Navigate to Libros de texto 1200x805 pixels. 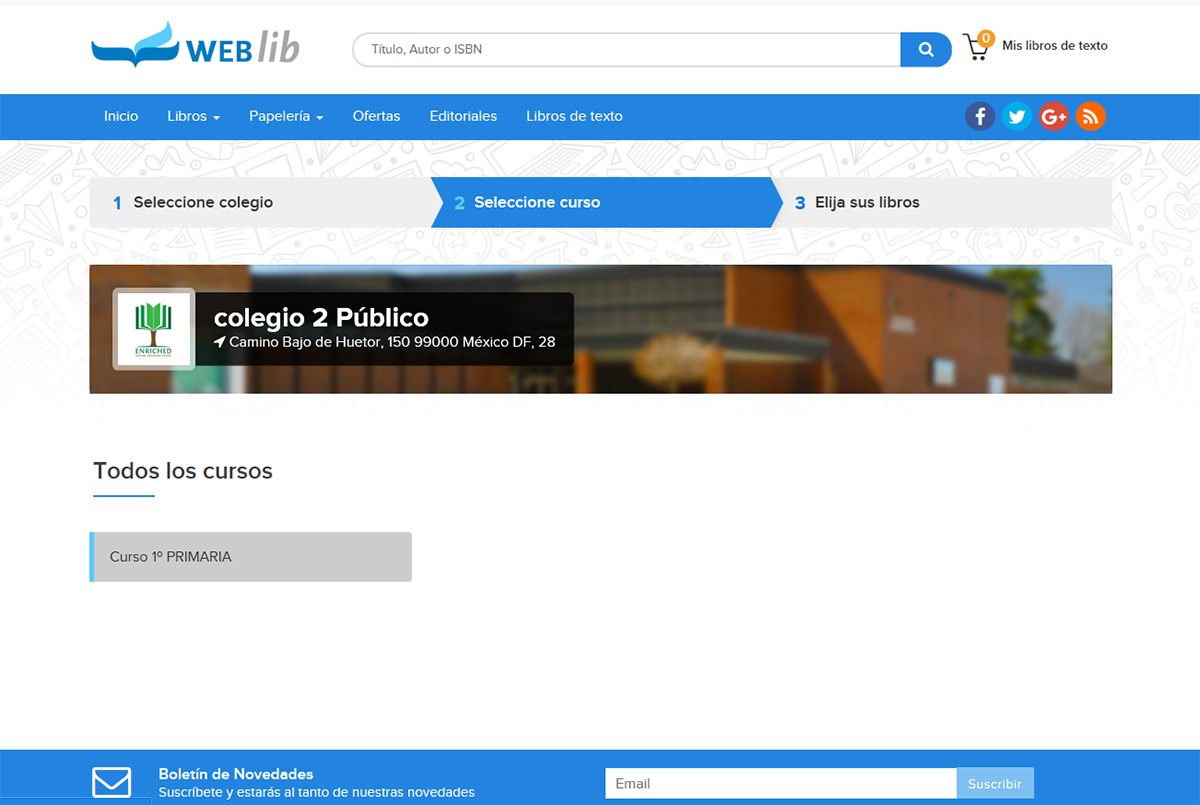pos(574,117)
